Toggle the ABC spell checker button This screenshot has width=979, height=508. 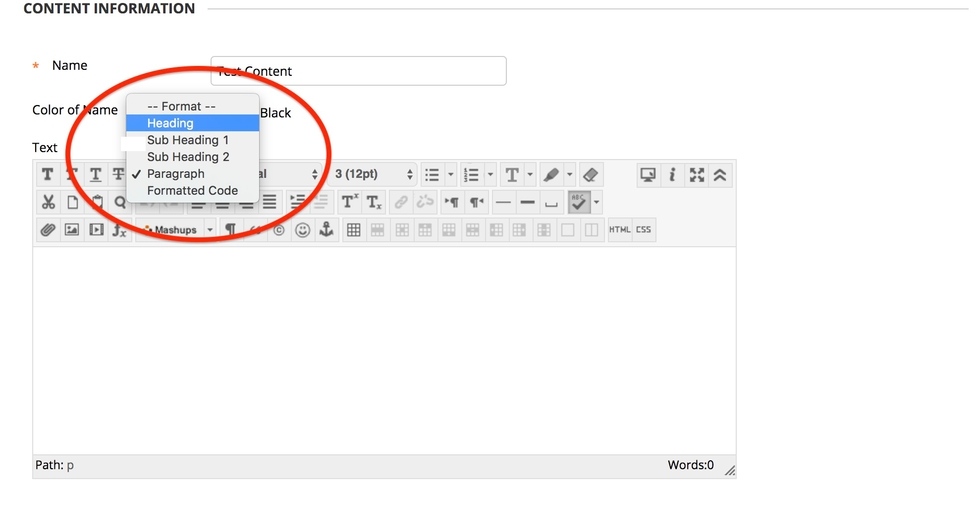coord(579,202)
